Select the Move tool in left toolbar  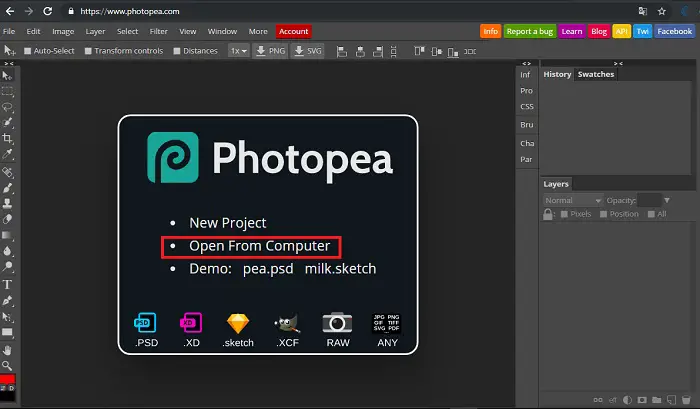pyautogui.click(x=8, y=75)
